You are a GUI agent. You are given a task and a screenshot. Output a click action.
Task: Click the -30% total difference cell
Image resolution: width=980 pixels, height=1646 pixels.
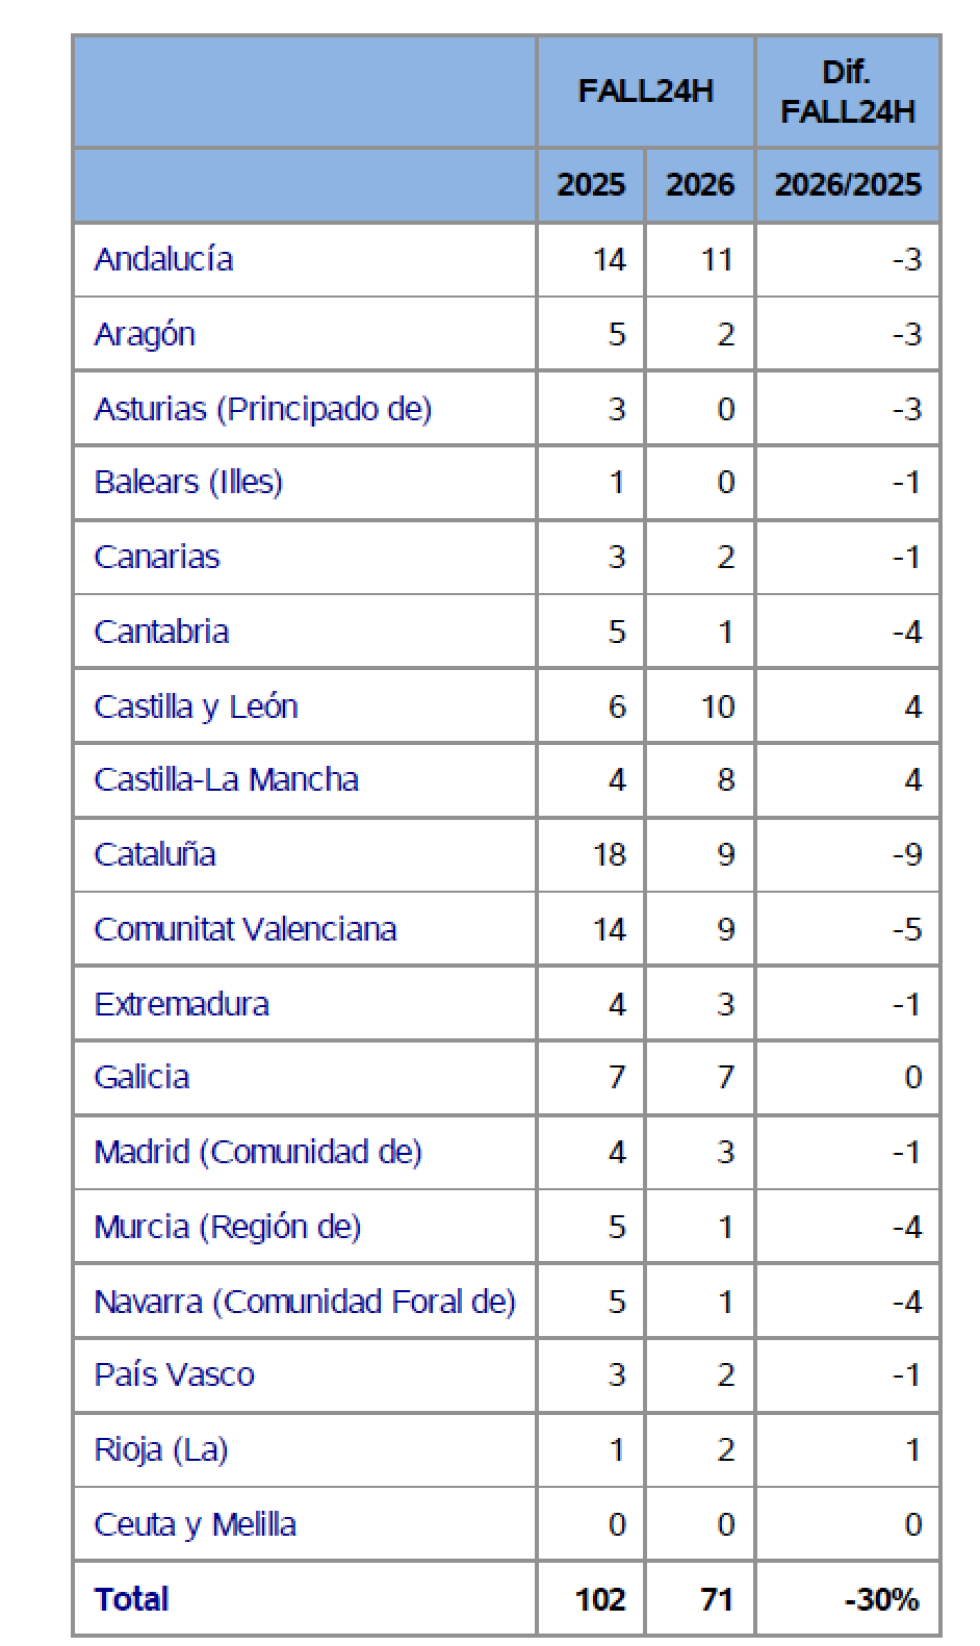pos(882,1600)
